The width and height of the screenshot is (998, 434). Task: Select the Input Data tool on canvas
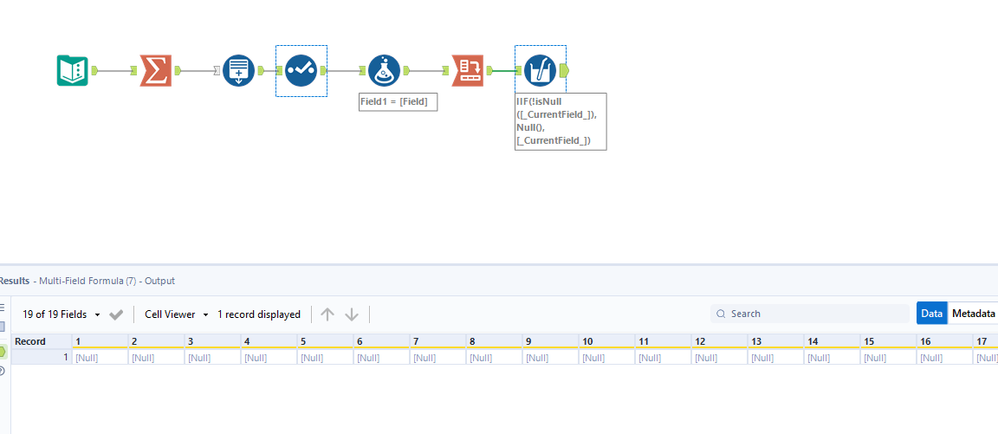[x=72, y=71]
